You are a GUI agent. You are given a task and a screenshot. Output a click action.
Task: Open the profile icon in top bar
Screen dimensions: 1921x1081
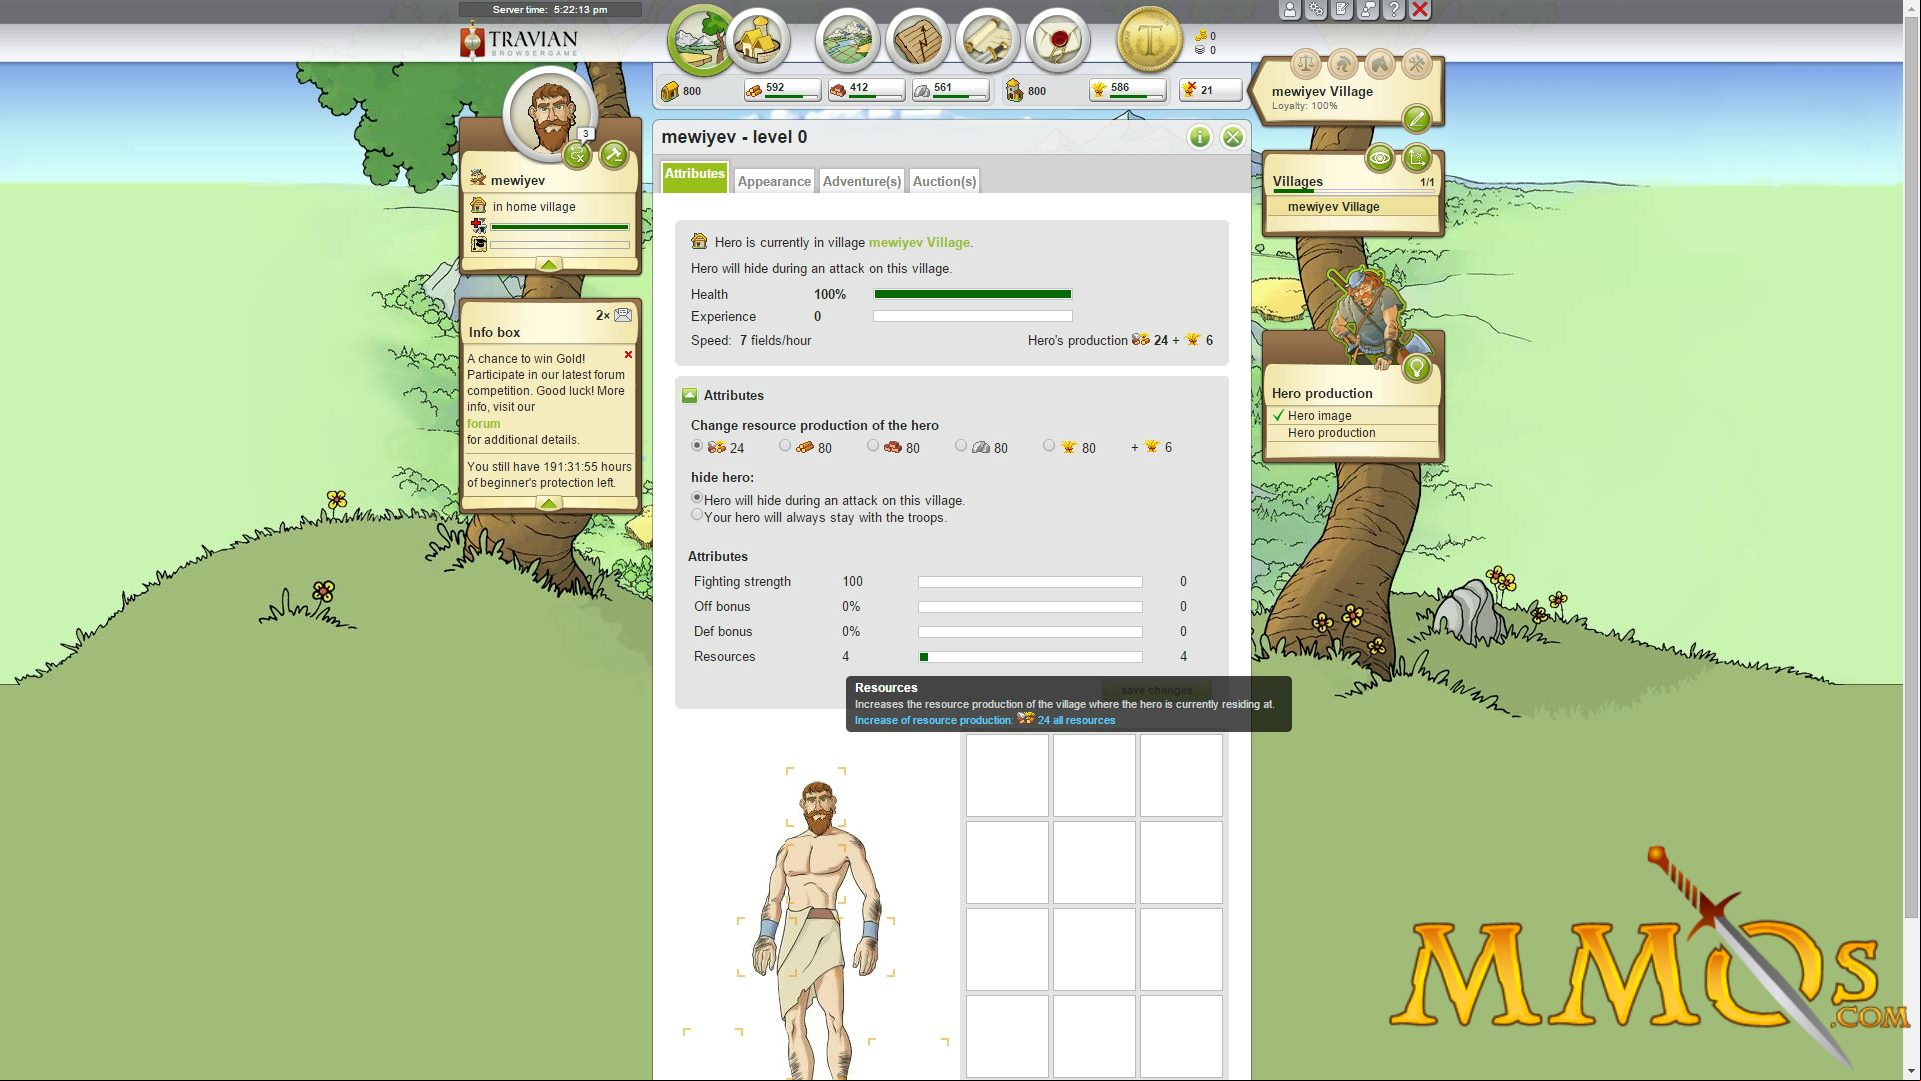click(x=1290, y=10)
